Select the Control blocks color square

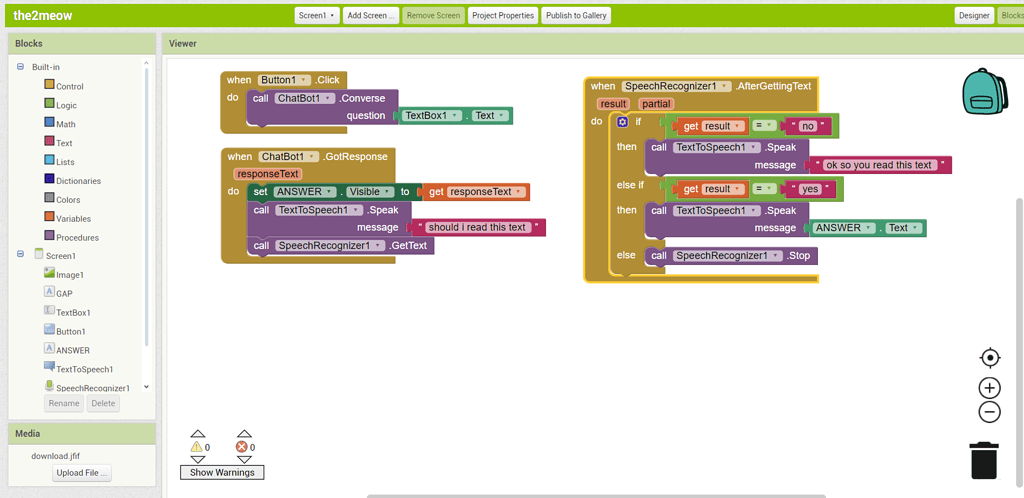[x=49, y=86]
